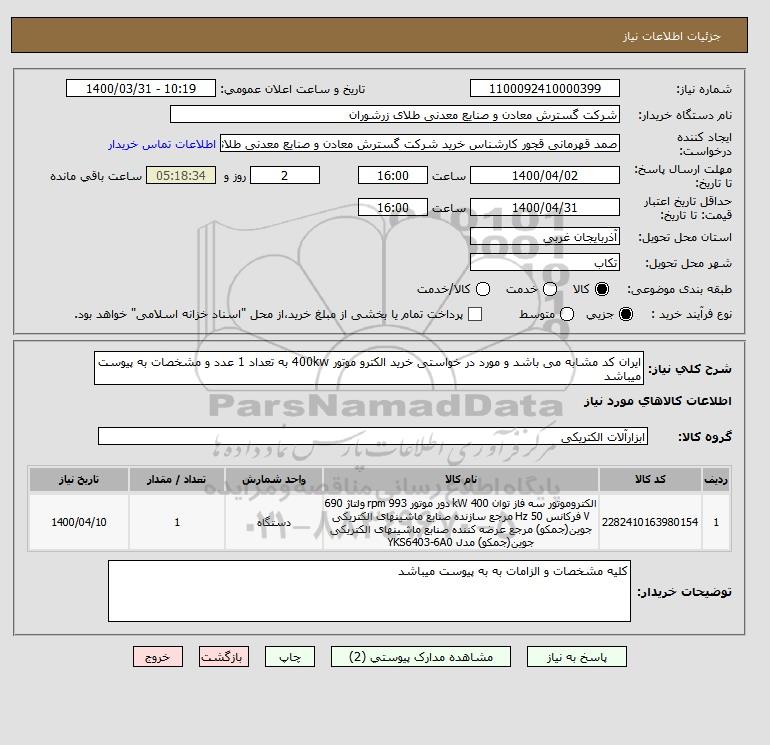This screenshot has height=745, width=770.
Task: Select the کالا radio button
Action: (x=602, y=289)
